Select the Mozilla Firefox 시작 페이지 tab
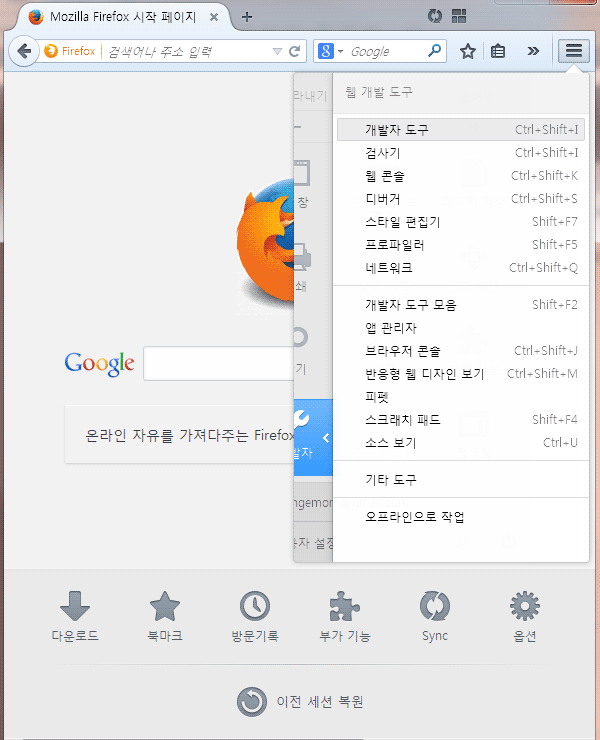 pyautogui.click(x=123, y=17)
